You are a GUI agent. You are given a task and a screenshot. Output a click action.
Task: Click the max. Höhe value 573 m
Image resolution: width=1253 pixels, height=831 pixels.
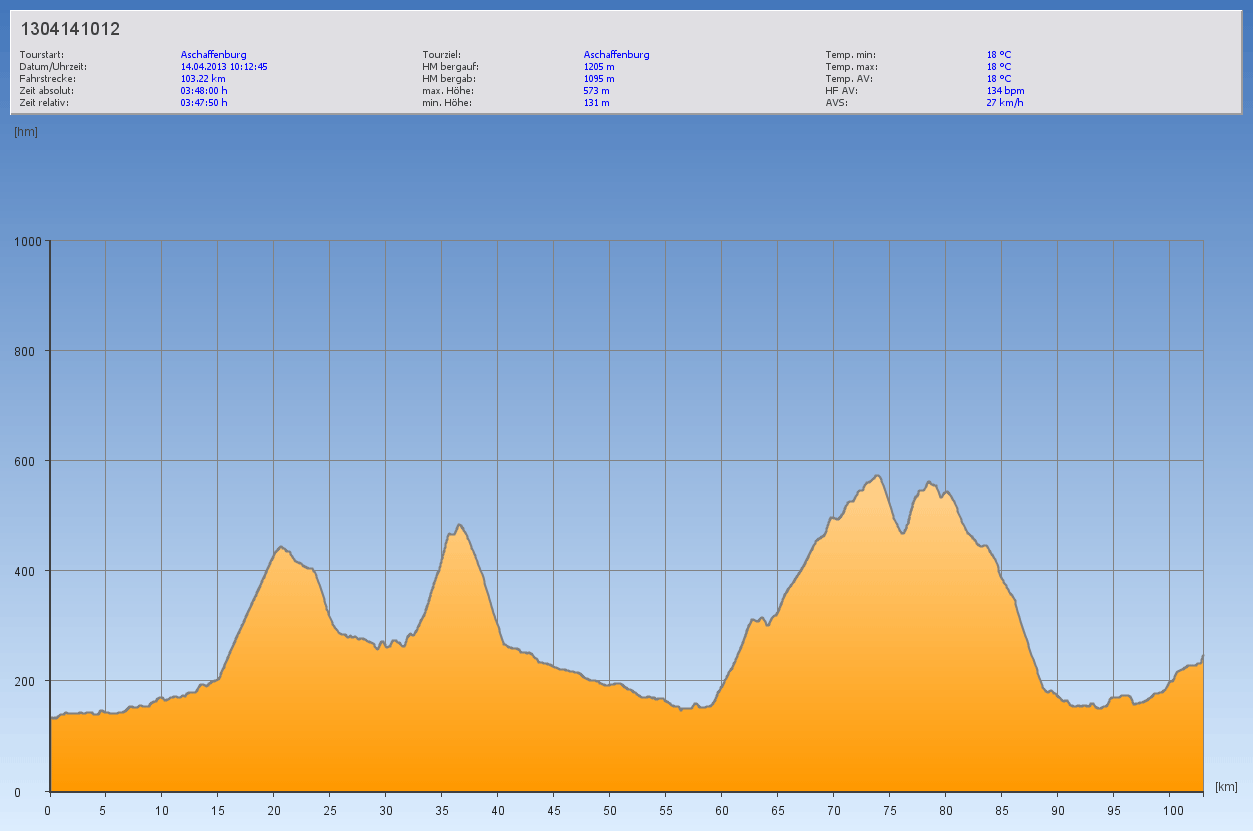point(596,90)
